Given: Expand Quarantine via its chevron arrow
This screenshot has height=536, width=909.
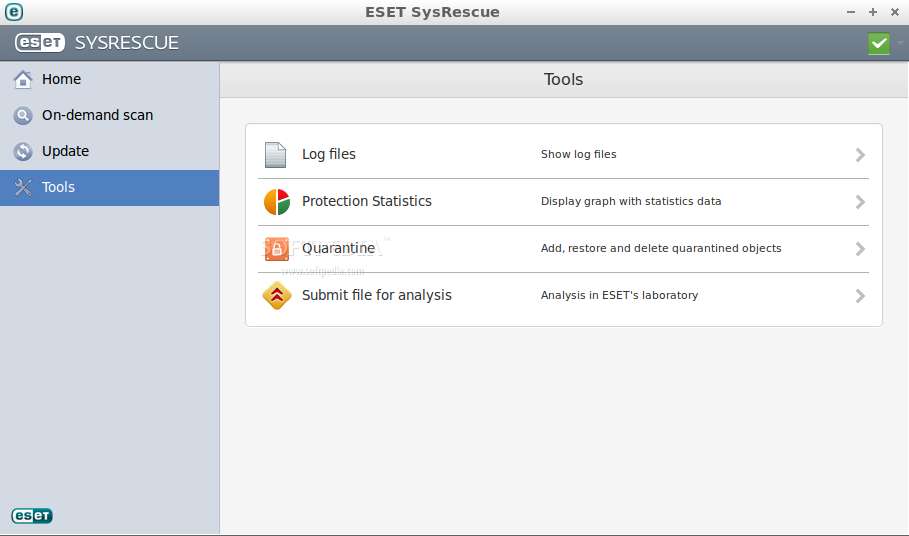Looking at the screenshot, I should click(860, 249).
